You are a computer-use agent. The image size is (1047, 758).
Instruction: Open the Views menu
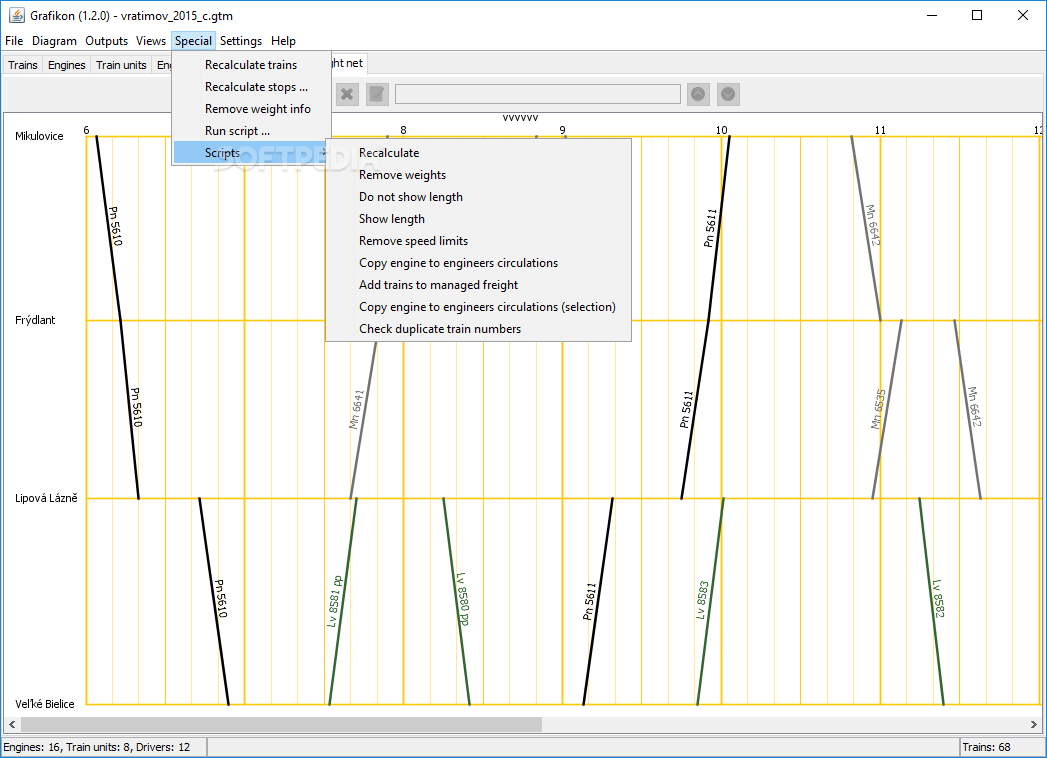151,41
